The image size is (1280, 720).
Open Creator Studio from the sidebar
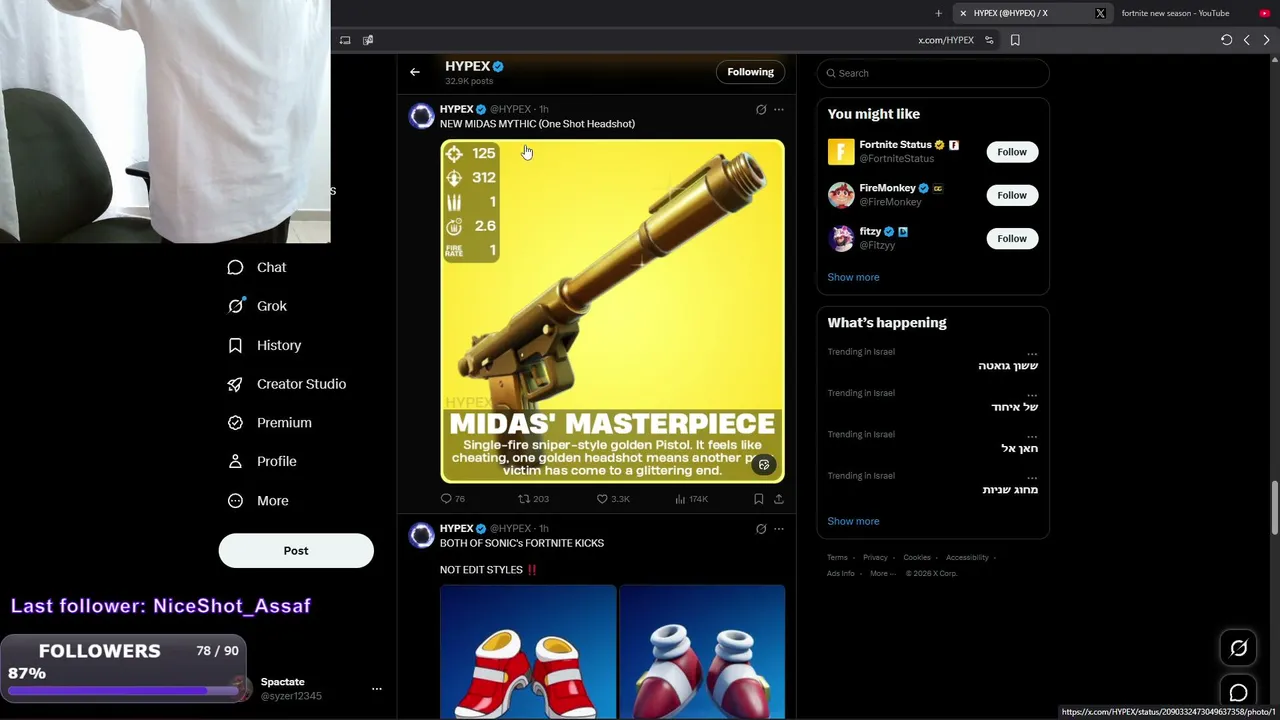coord(286,384)
